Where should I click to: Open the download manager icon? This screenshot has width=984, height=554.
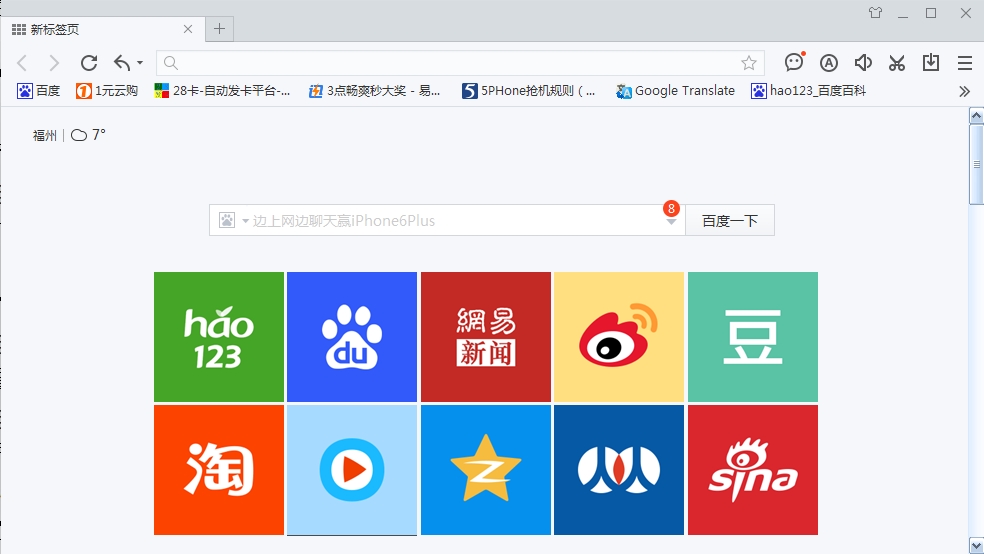tap(930, 63)
